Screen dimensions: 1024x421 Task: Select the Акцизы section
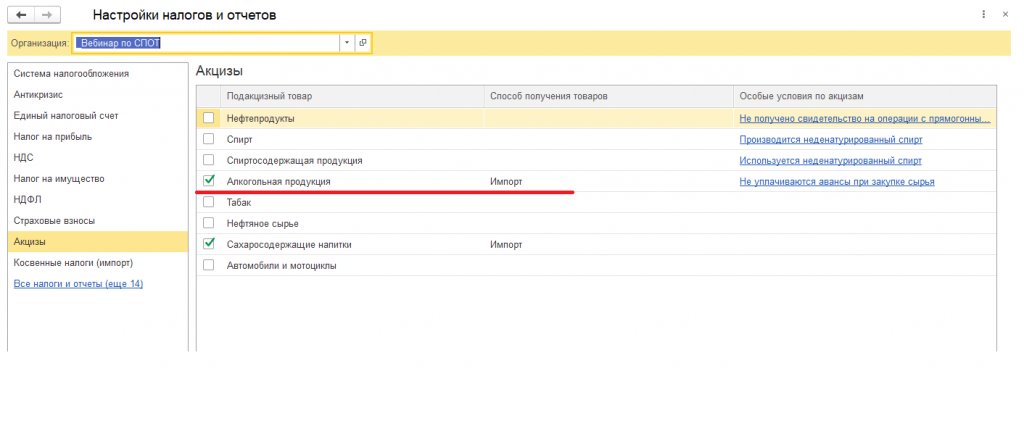pyautogui.click(x=98, y=242)
